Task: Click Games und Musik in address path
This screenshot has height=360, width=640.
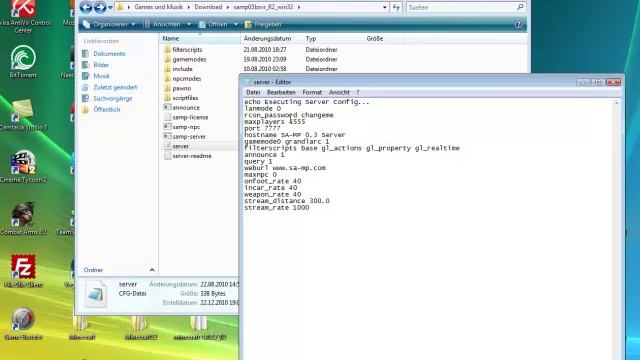Action: pos(158,7)
